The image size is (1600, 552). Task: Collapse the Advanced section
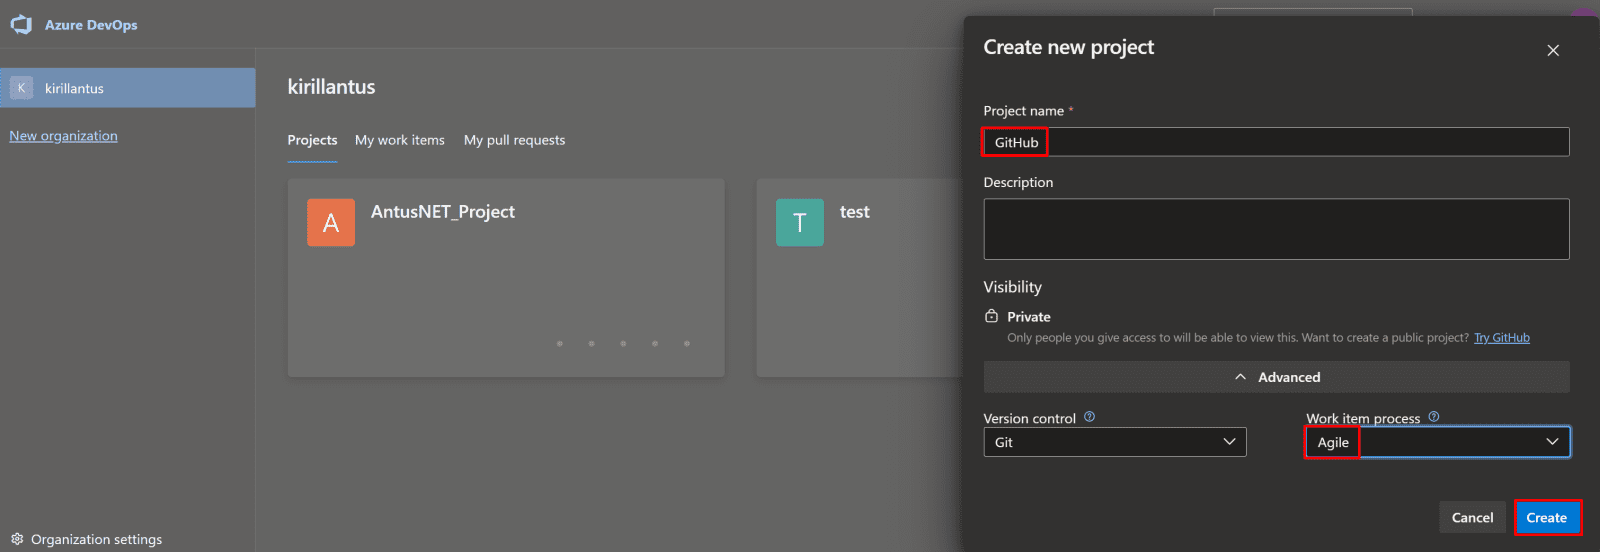[1276, 377]
